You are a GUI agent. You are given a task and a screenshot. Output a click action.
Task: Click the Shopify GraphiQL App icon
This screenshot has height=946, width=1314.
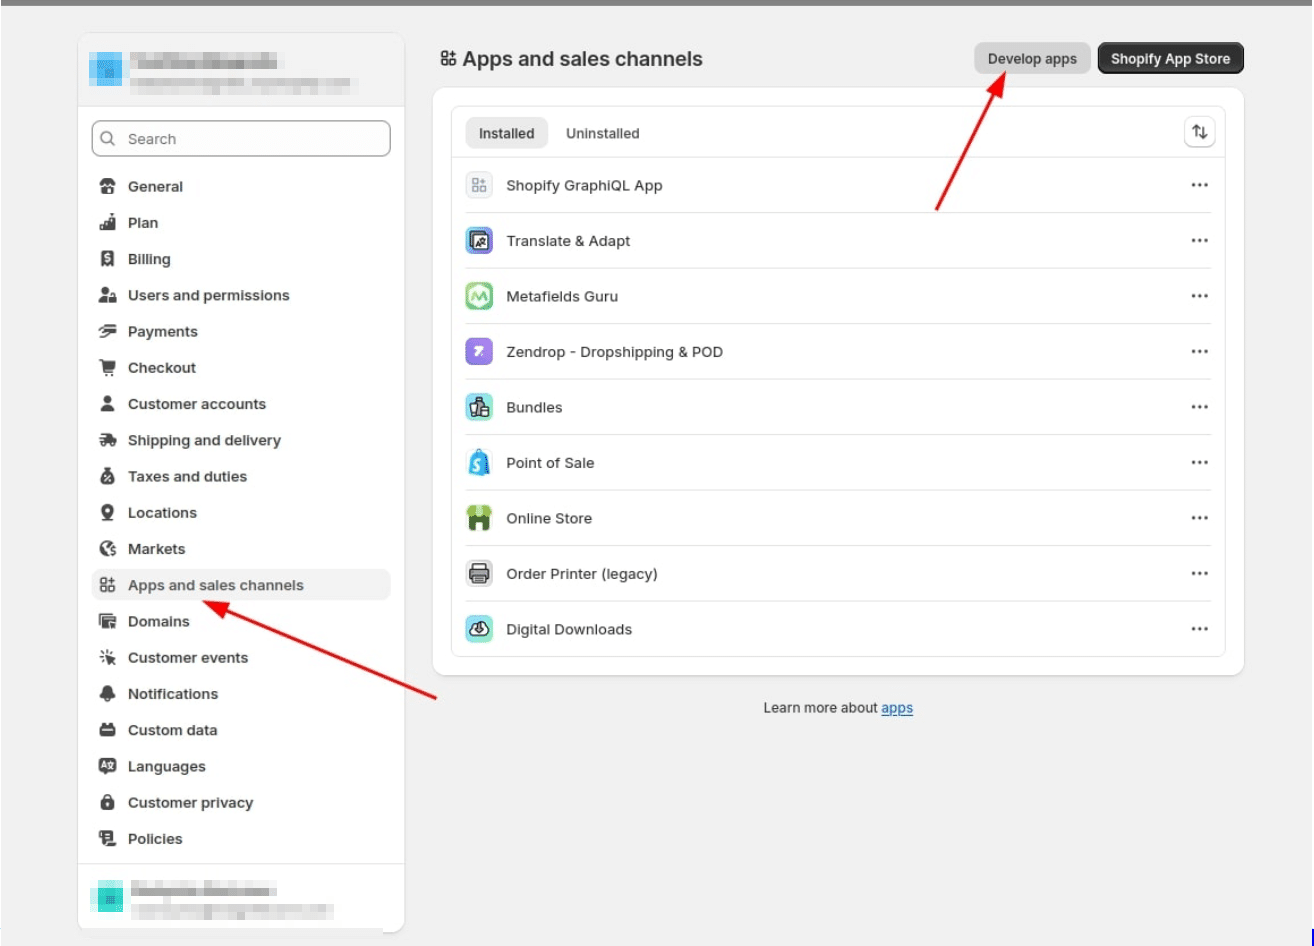click(x=479, y=185)
